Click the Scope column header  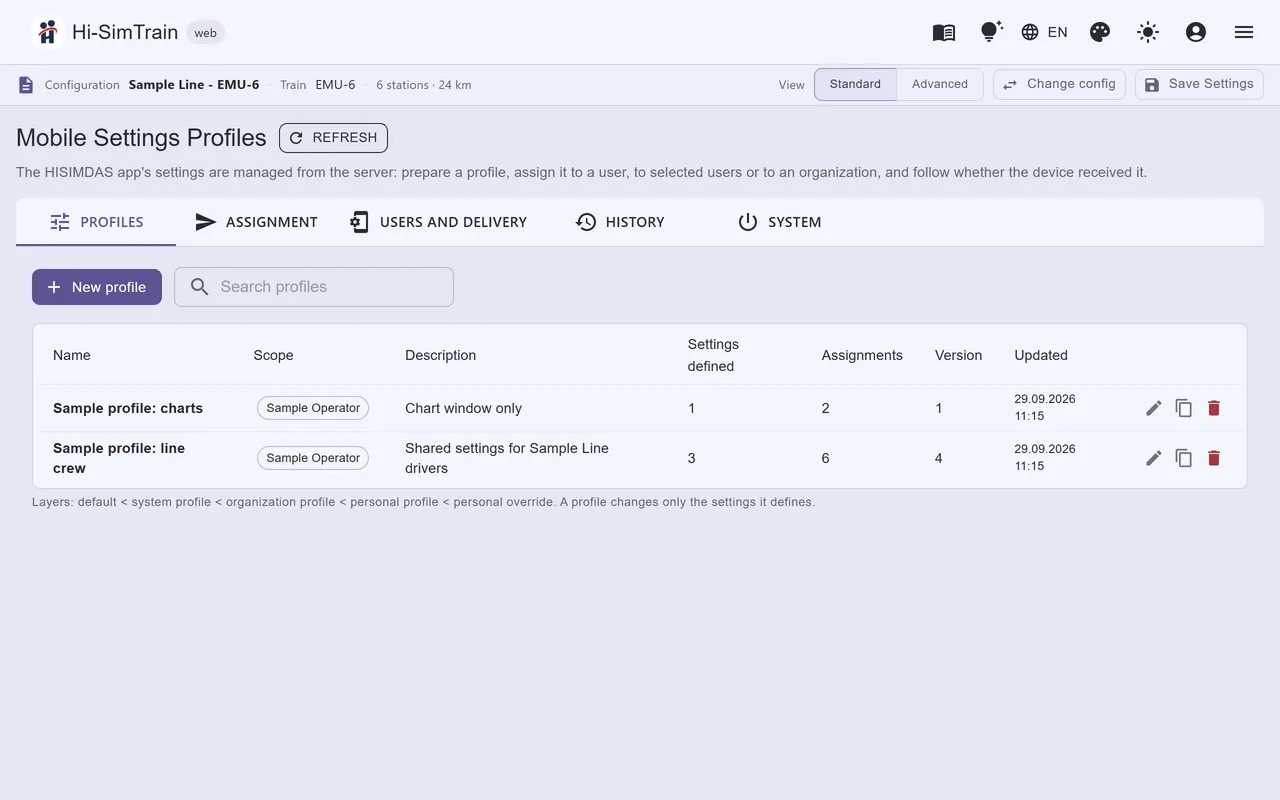click(x=273, y=355)
